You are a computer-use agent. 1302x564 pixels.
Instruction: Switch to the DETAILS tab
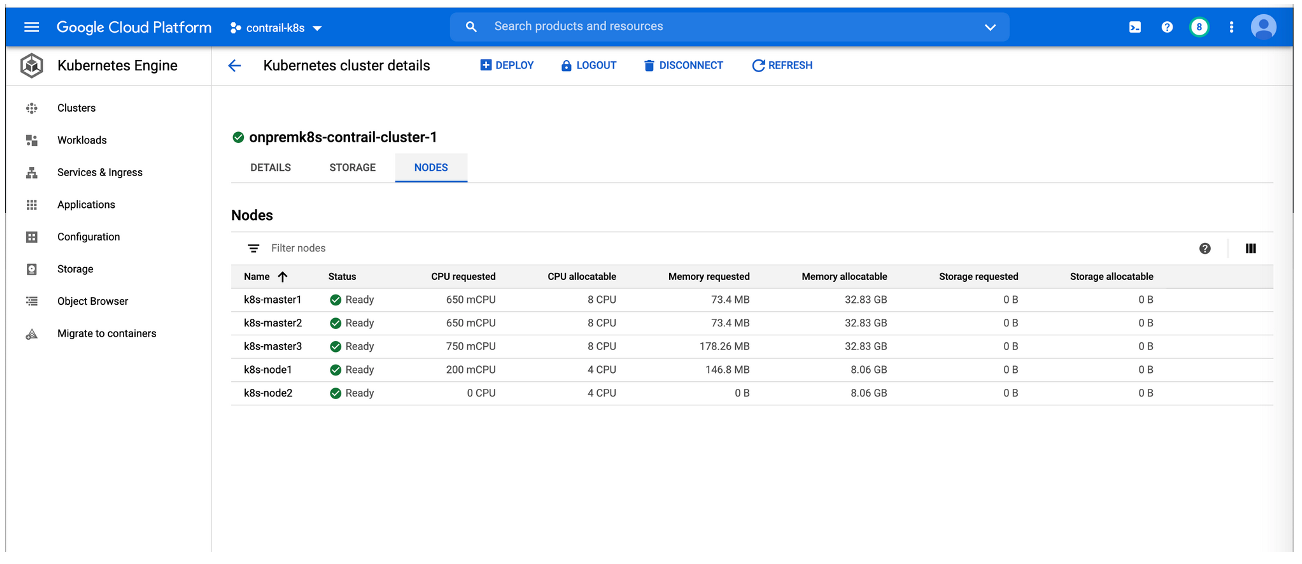[270, 168]
